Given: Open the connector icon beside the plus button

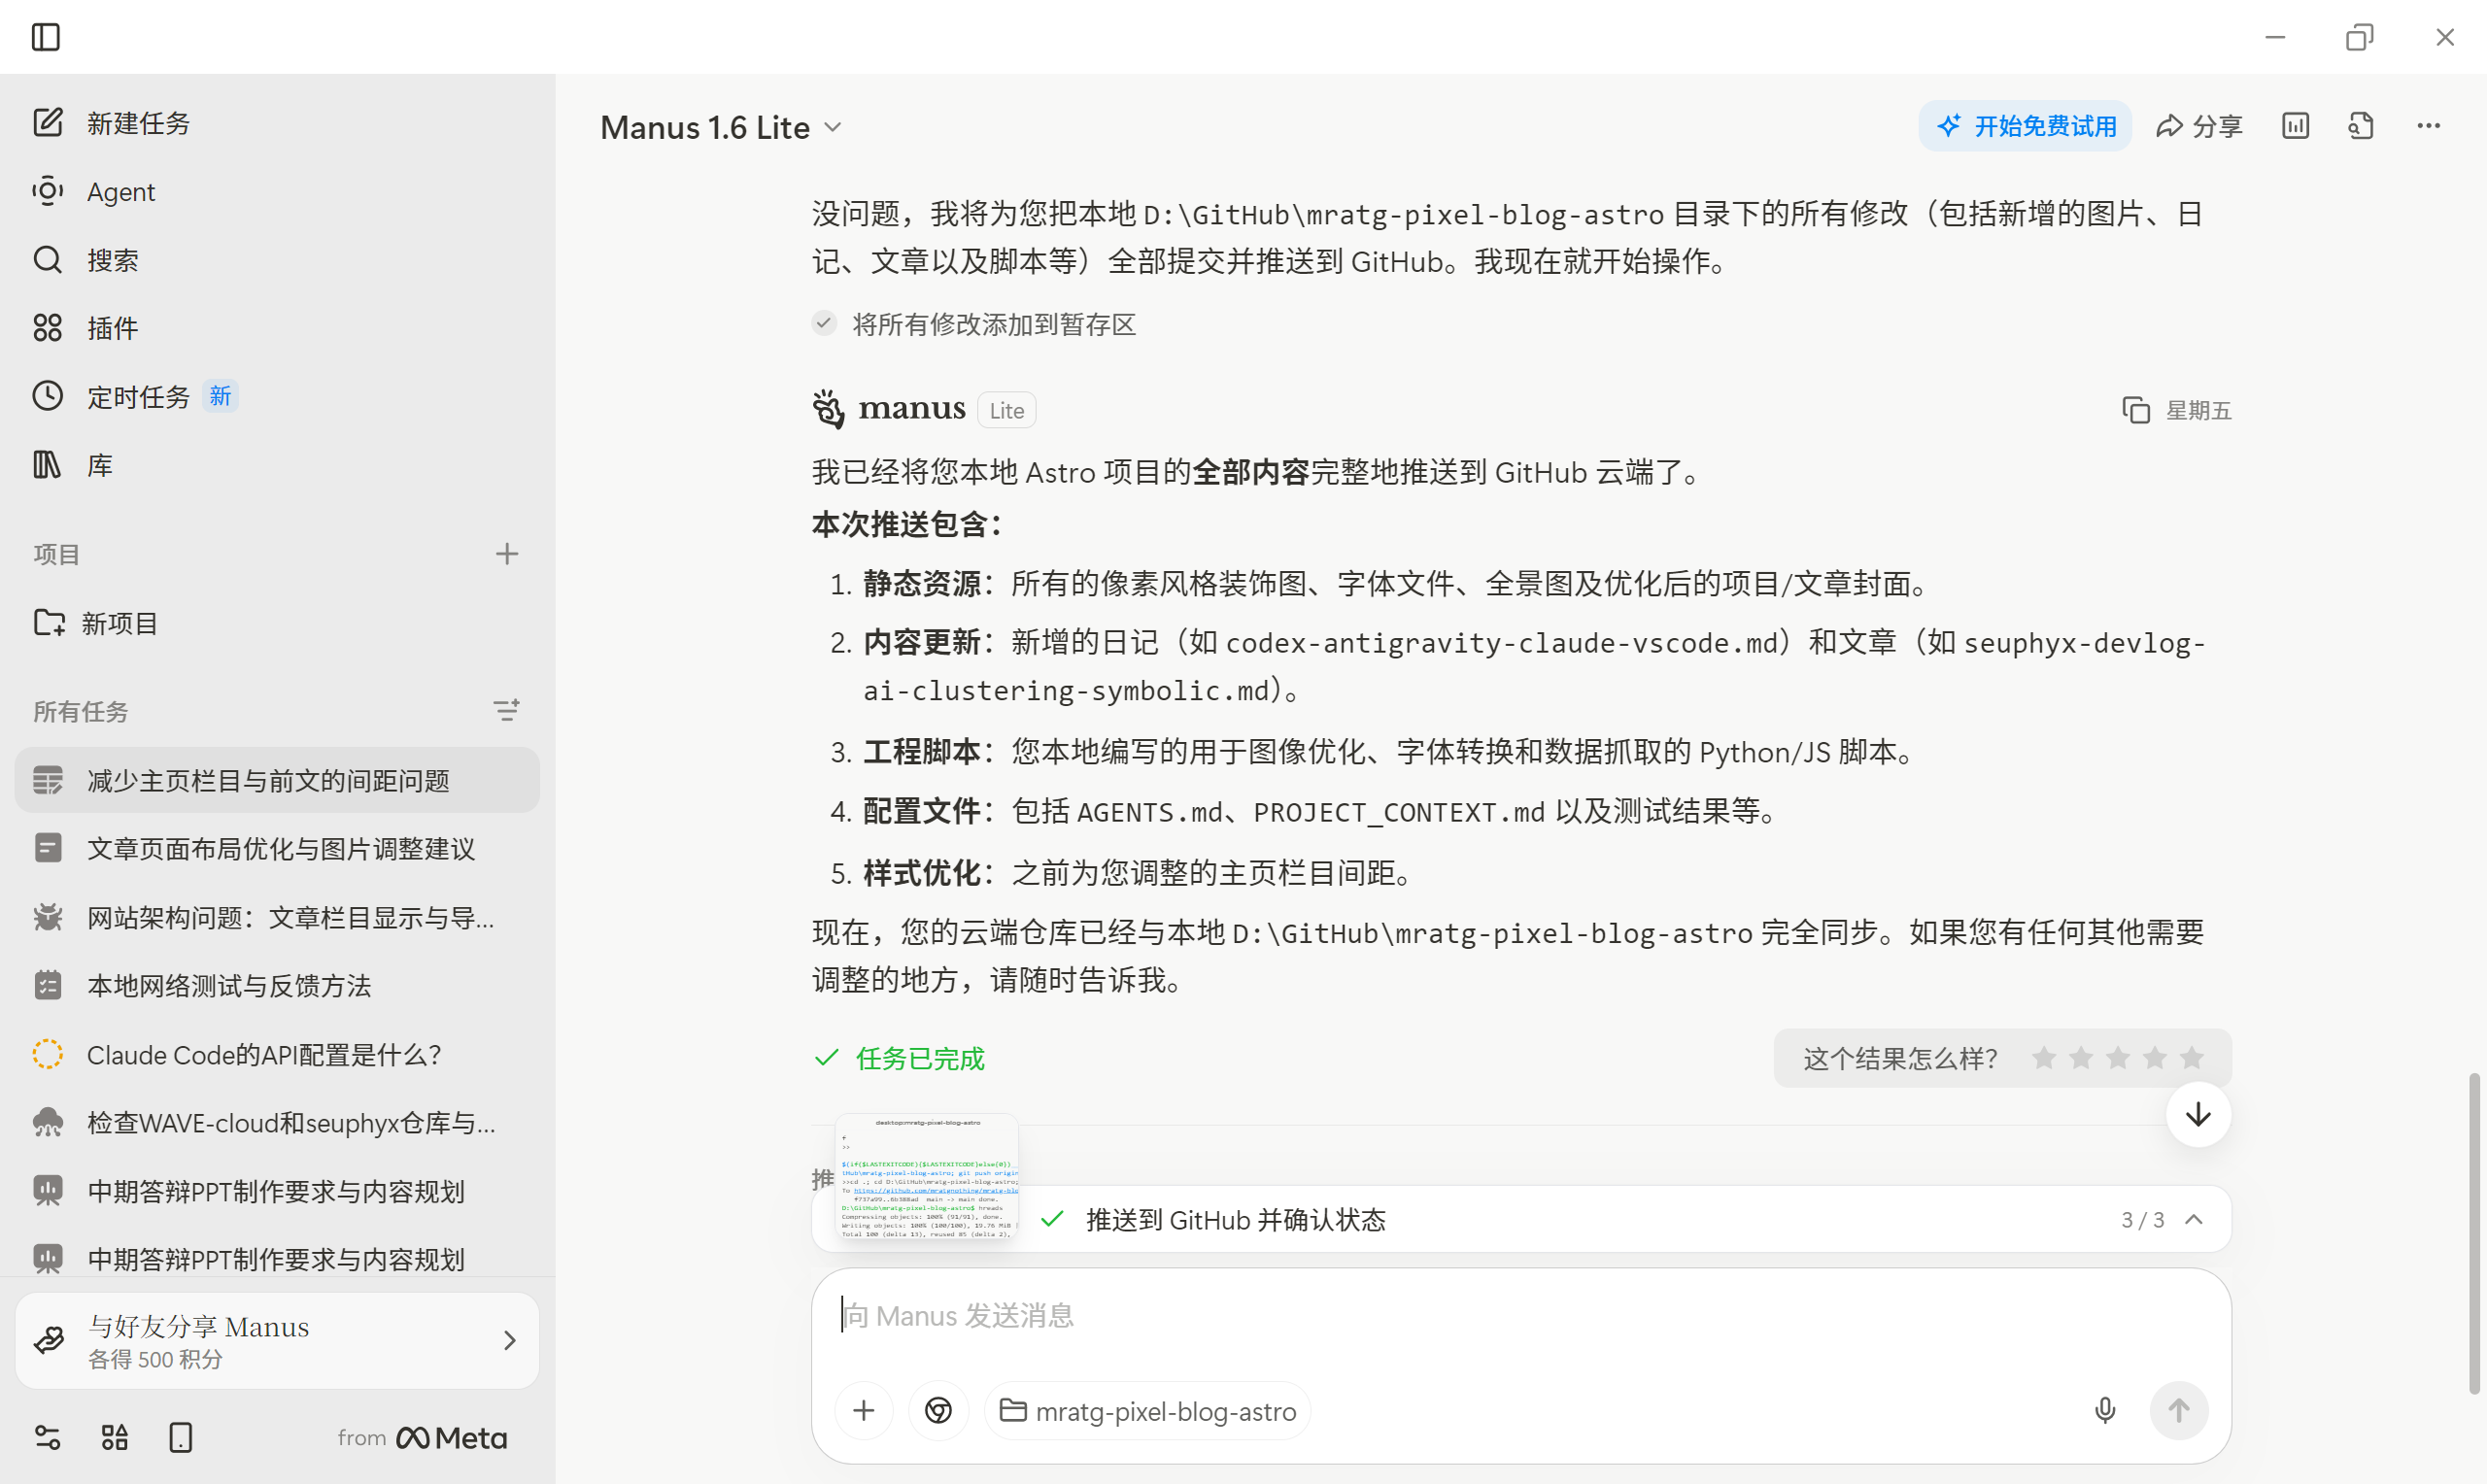Looking at the screenshot, I should point(938,1411).
